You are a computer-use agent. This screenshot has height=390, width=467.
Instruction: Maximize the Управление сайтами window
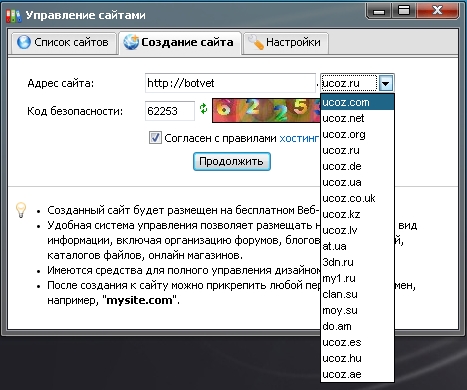404,11
